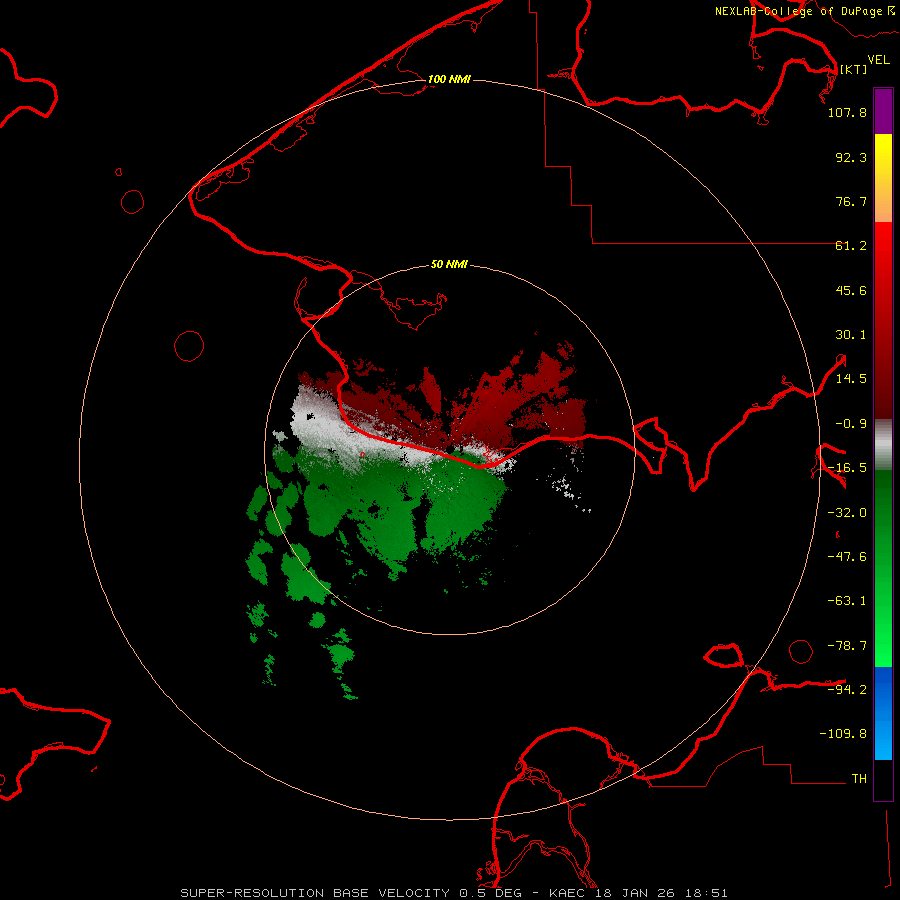Select the -78.7 scale value
The width and height of the screenshot is (900, 900).
847,646
